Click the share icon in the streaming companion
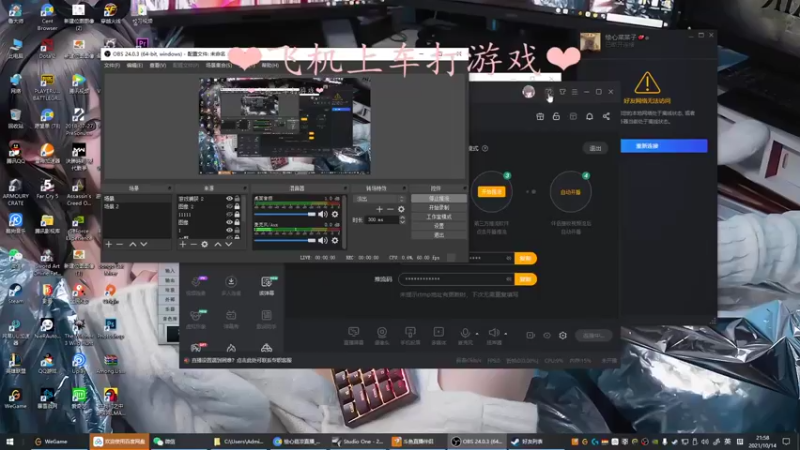800x450 pixels. [x=606, y=116]
